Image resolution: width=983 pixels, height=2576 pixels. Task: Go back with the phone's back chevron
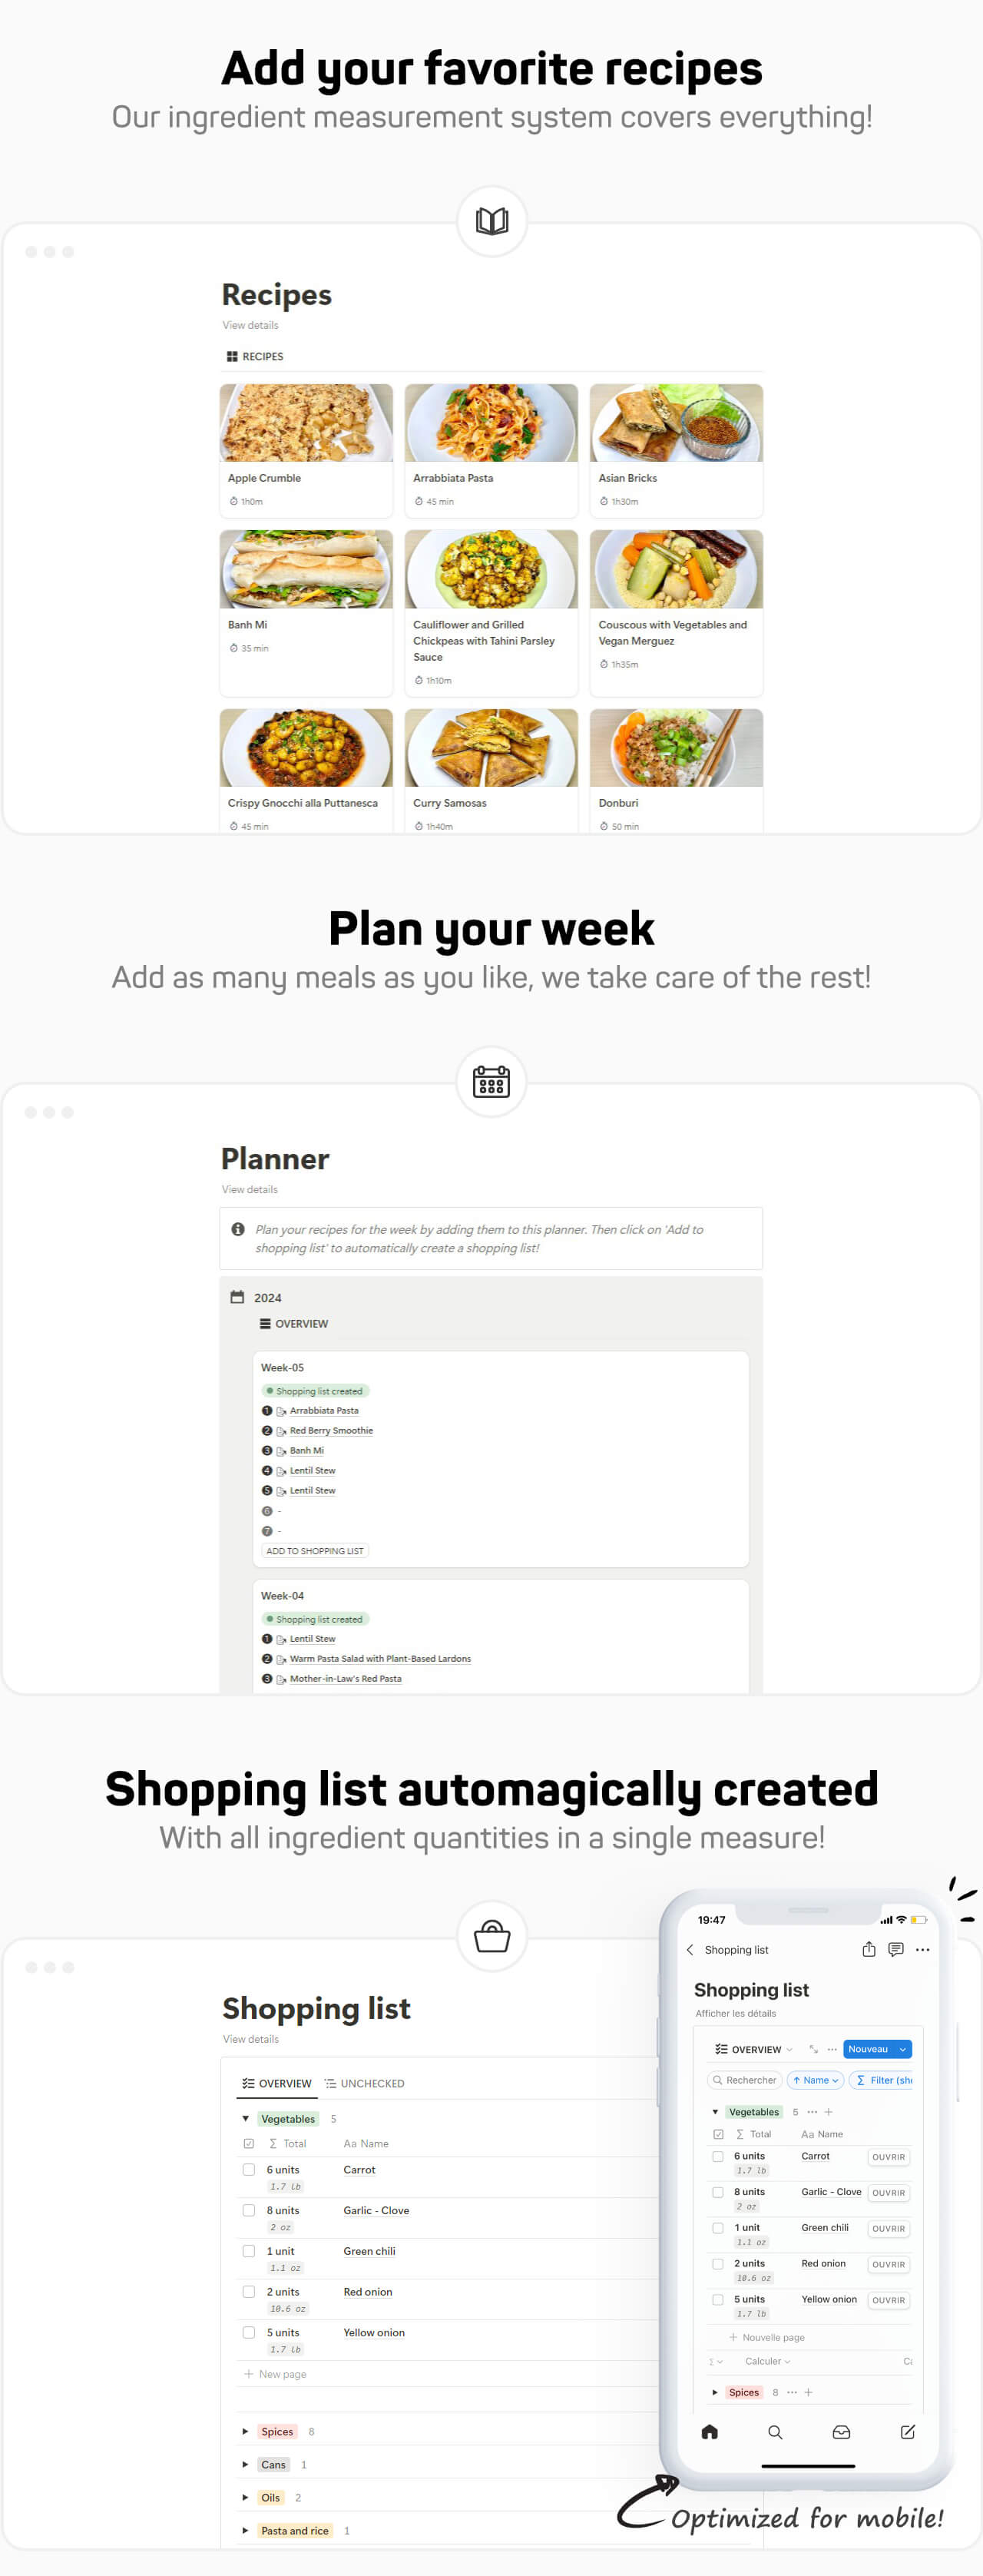click(x=690, y=1950)
